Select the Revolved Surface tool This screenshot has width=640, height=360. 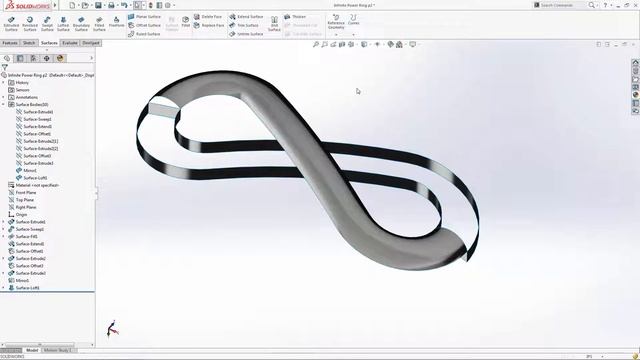coord(30,24)
